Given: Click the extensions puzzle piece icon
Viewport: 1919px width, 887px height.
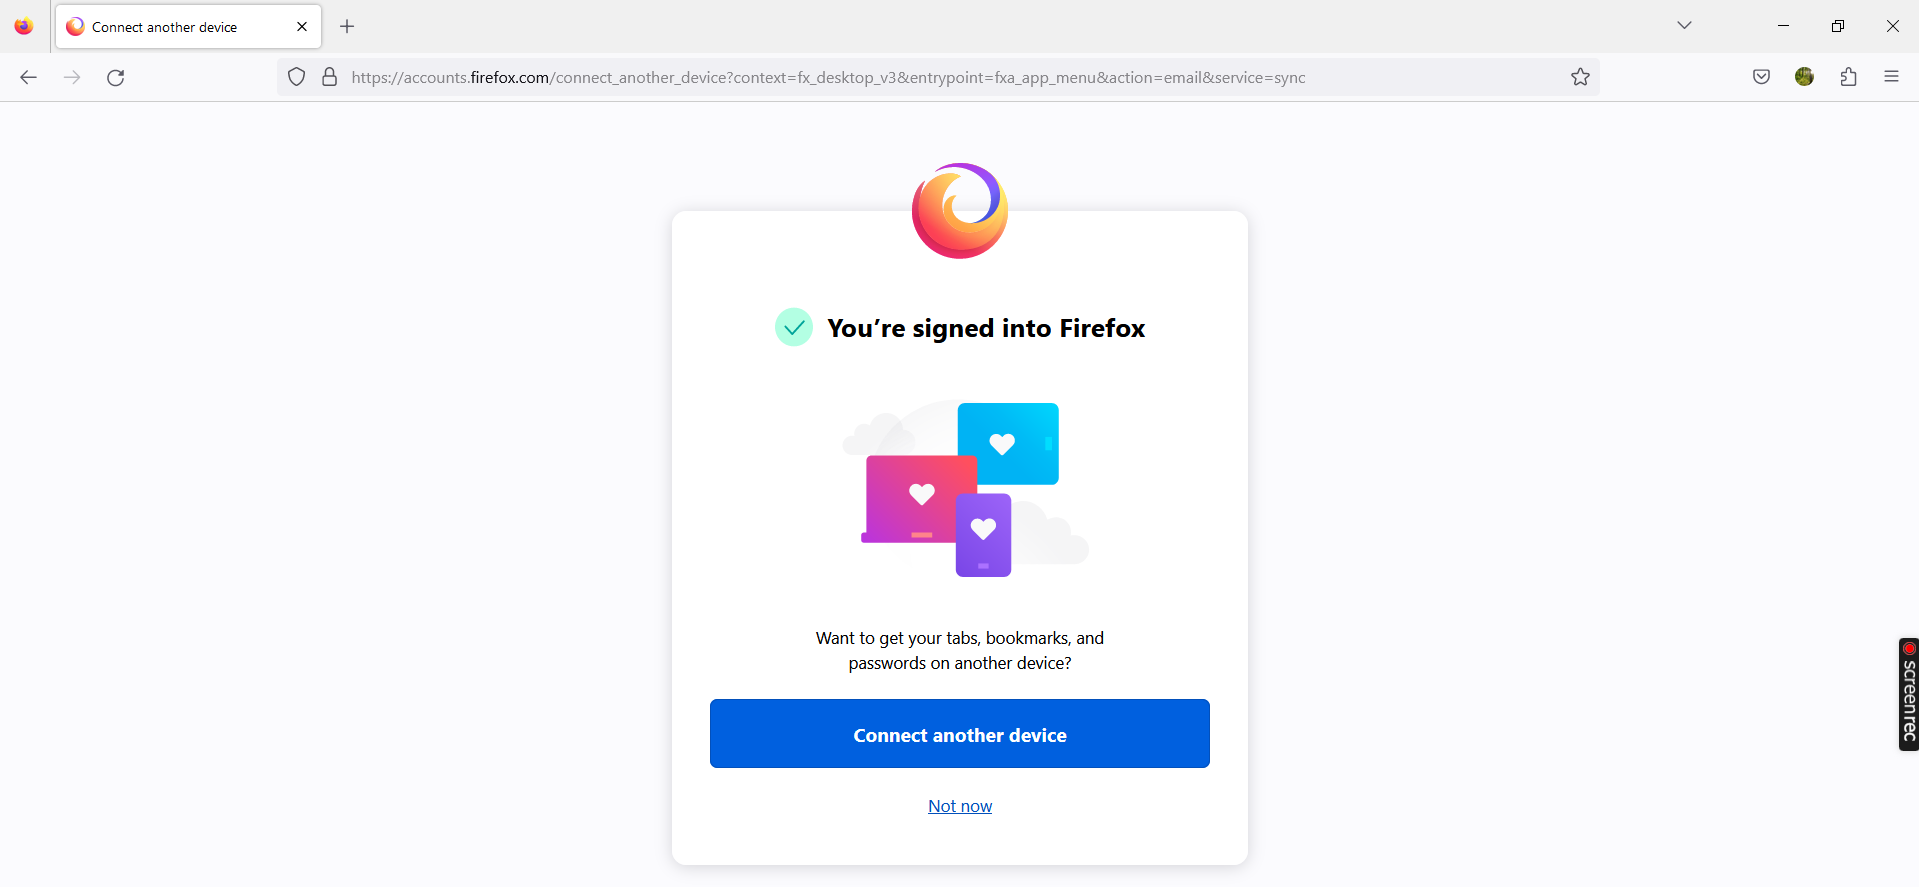Looking at the screenshot, I should [x=1848, y=77].
